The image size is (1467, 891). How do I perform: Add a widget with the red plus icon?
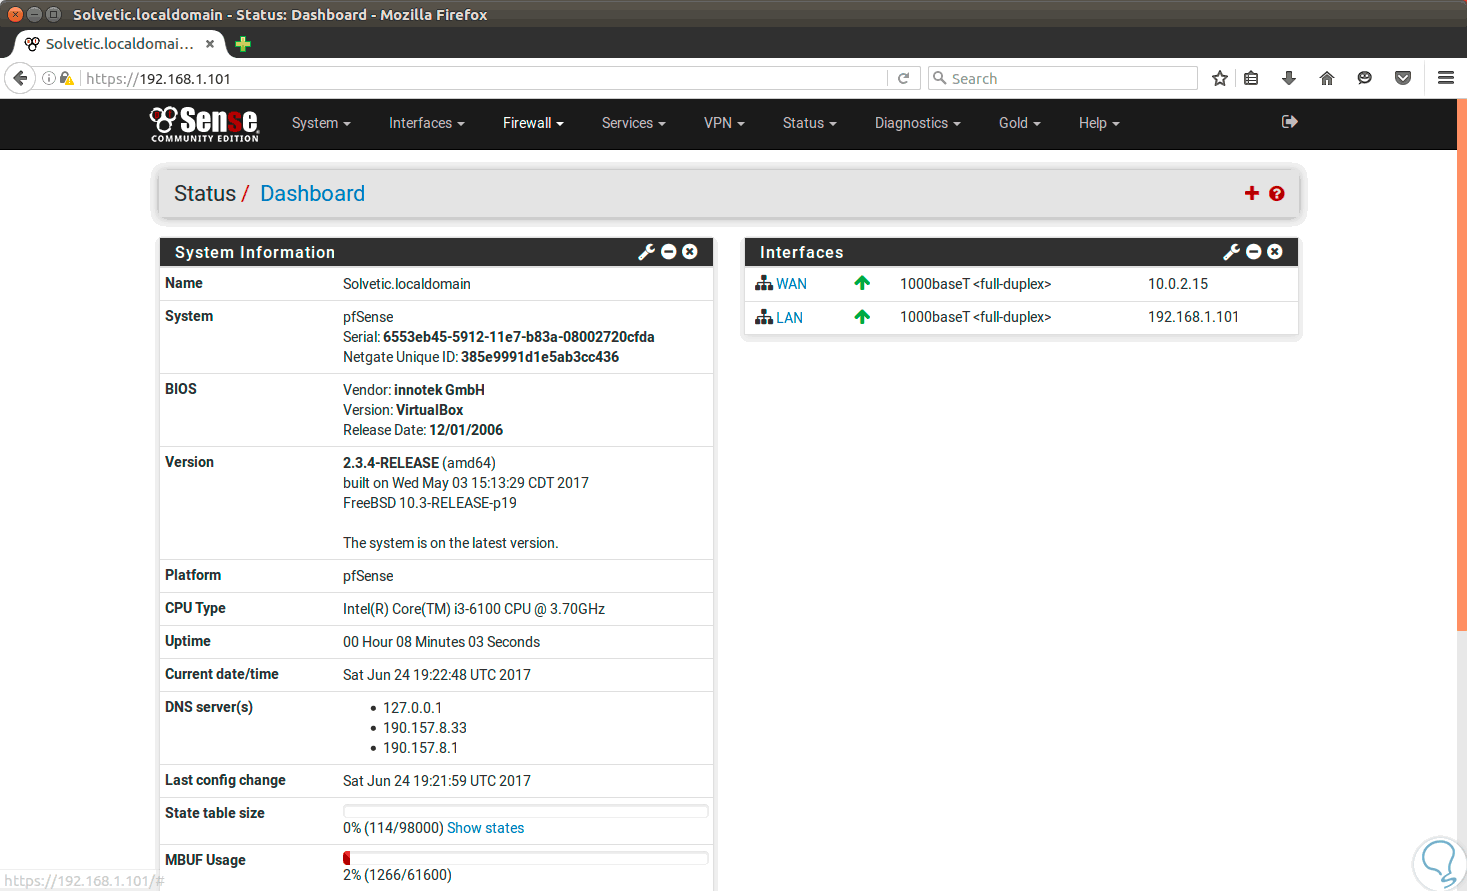[1252, 193]
